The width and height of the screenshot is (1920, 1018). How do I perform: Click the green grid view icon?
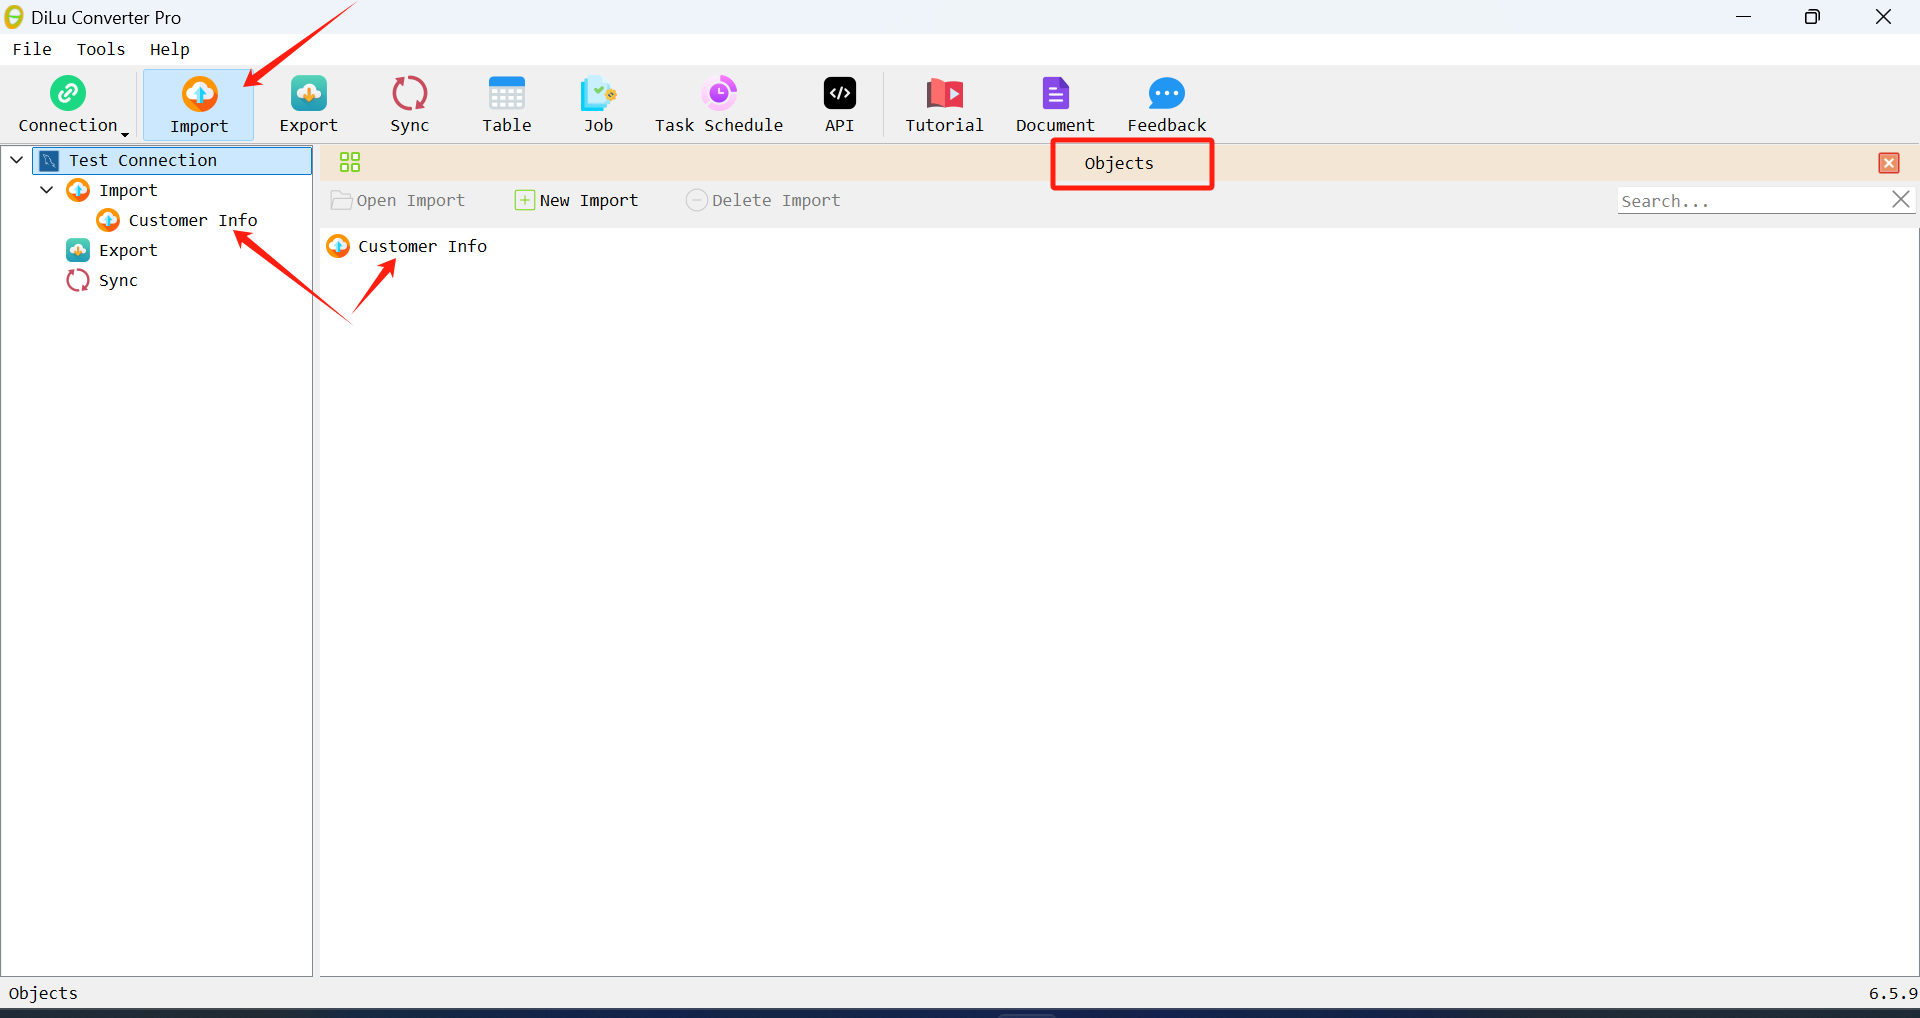(x=350, y=162)
